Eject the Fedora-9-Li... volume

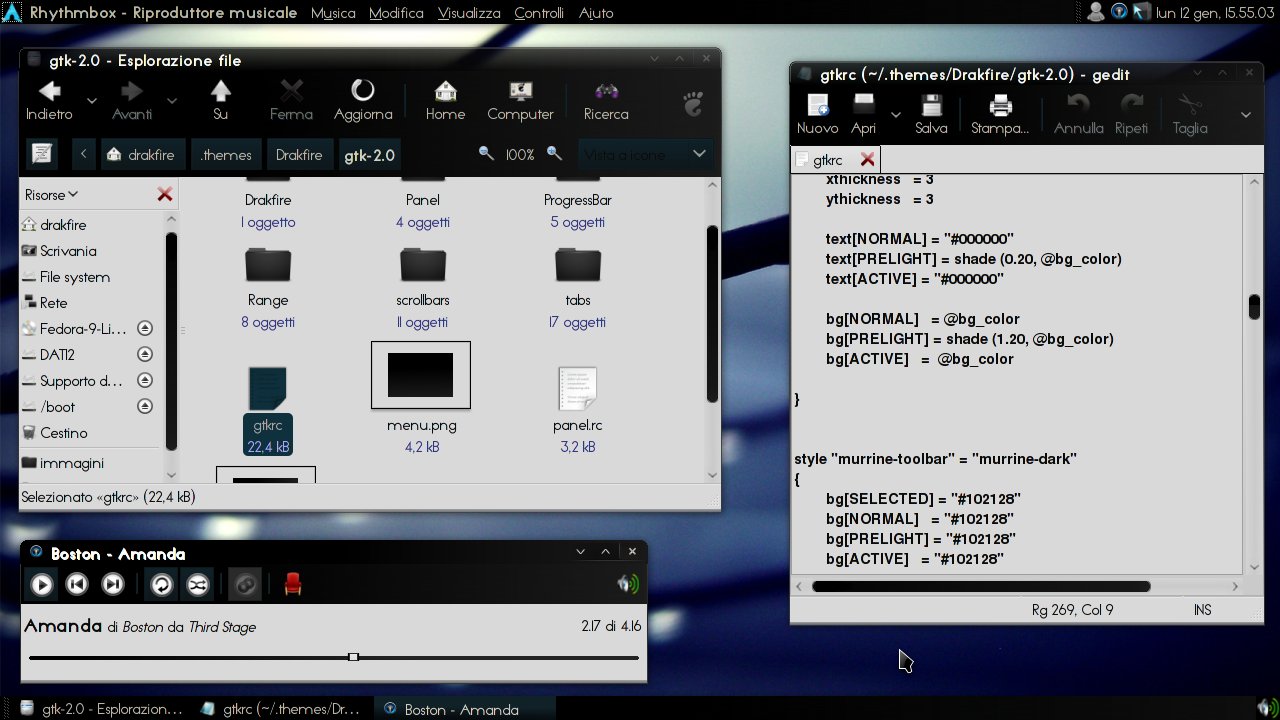[x=144, y=328]
